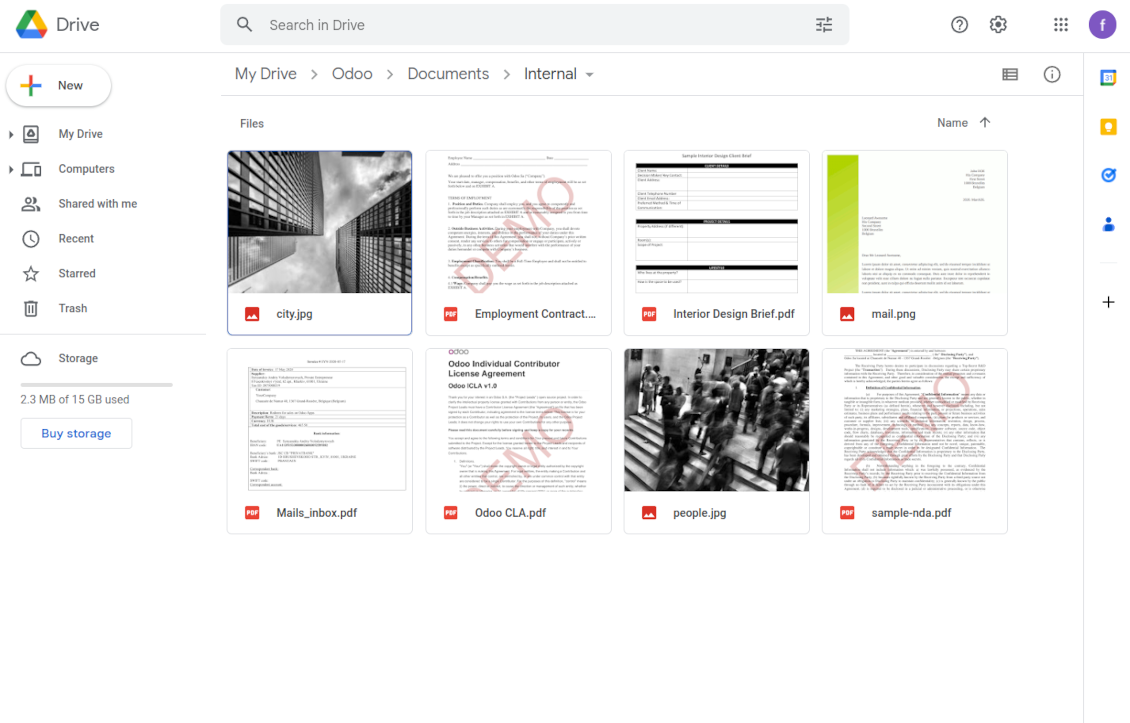The width and height of the screenshot is (1130, 723).
Task: Open Google Tasks side panel icon
Action: tap(1108, 175)
